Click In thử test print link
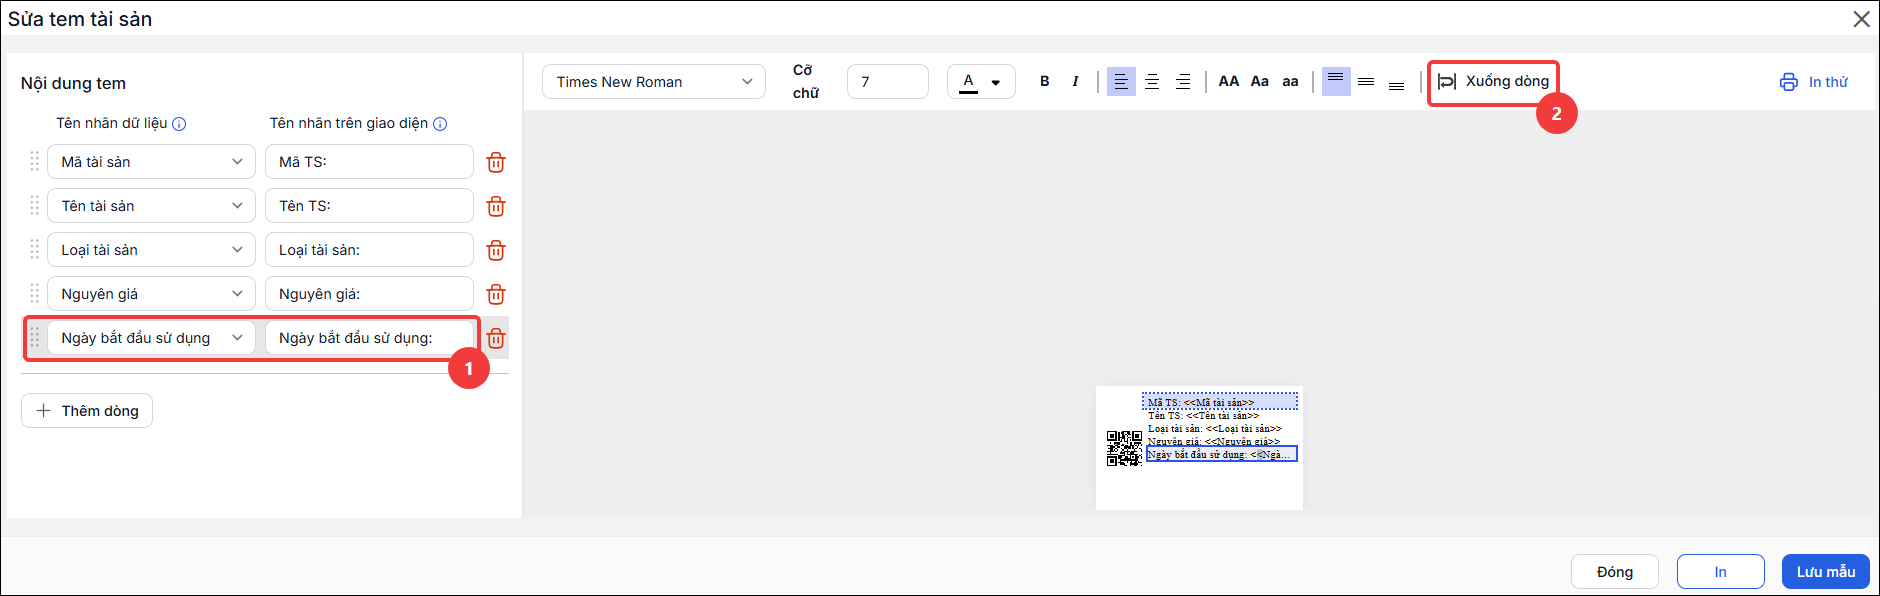Viewport: 1880px width, 596px height. click(1814, 82)
